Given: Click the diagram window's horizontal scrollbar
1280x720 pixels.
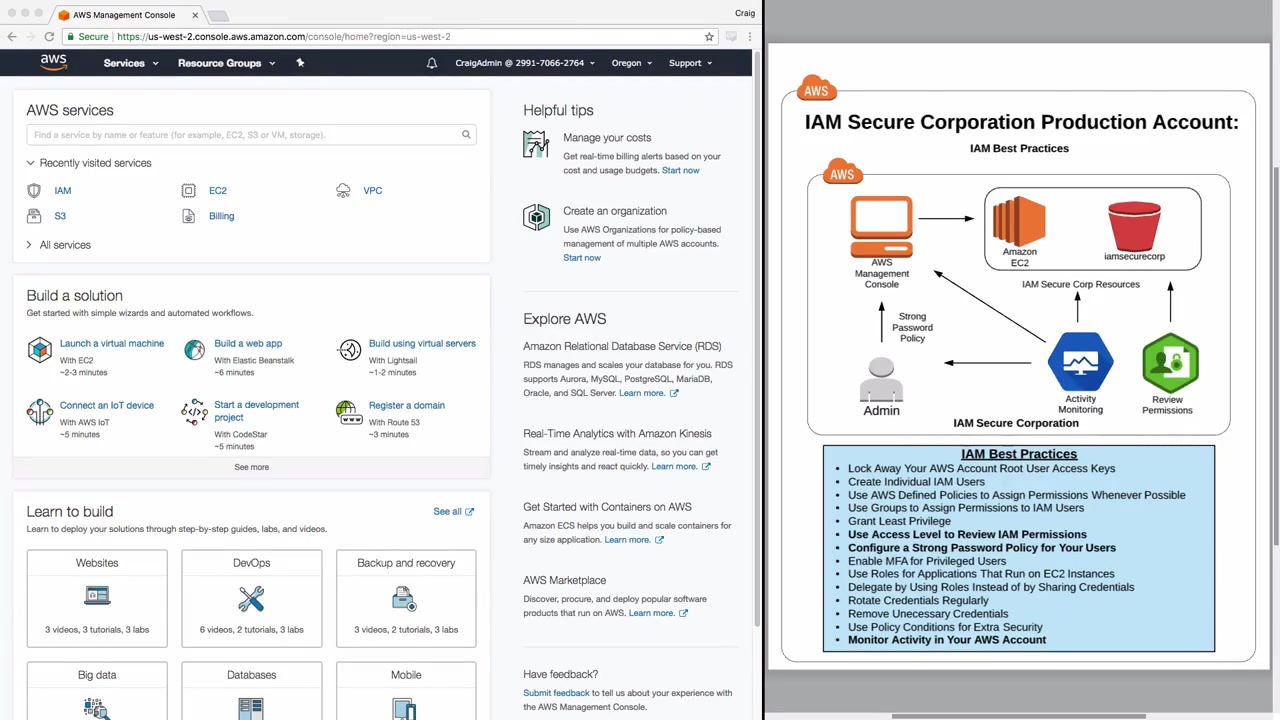Looking at the screenshot, I should (x=1018, y=716).
